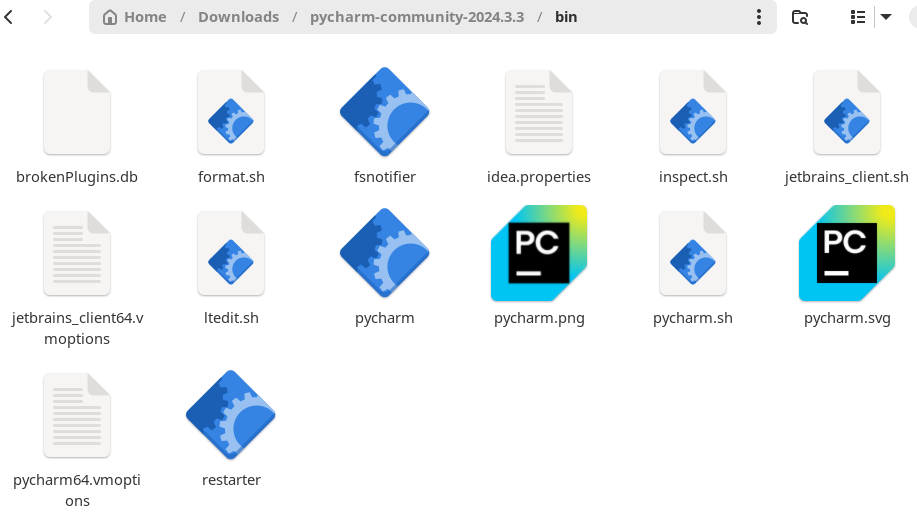Select the format.sh script icon
917x523 pixels.
231,112
